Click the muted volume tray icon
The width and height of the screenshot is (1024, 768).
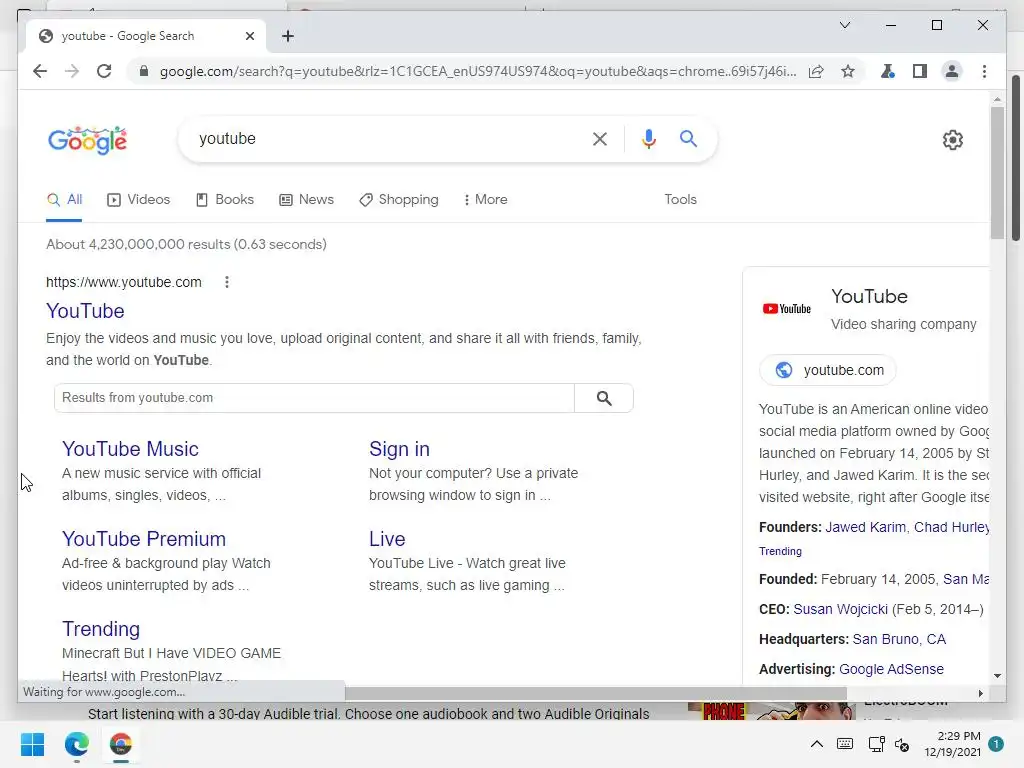tap(902, 744)
